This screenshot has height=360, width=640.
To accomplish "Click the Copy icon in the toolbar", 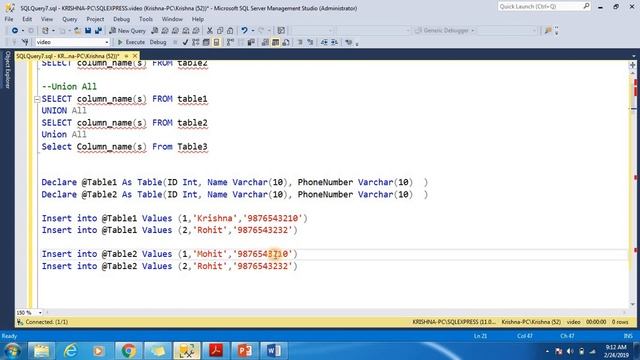I will (220, 31).
